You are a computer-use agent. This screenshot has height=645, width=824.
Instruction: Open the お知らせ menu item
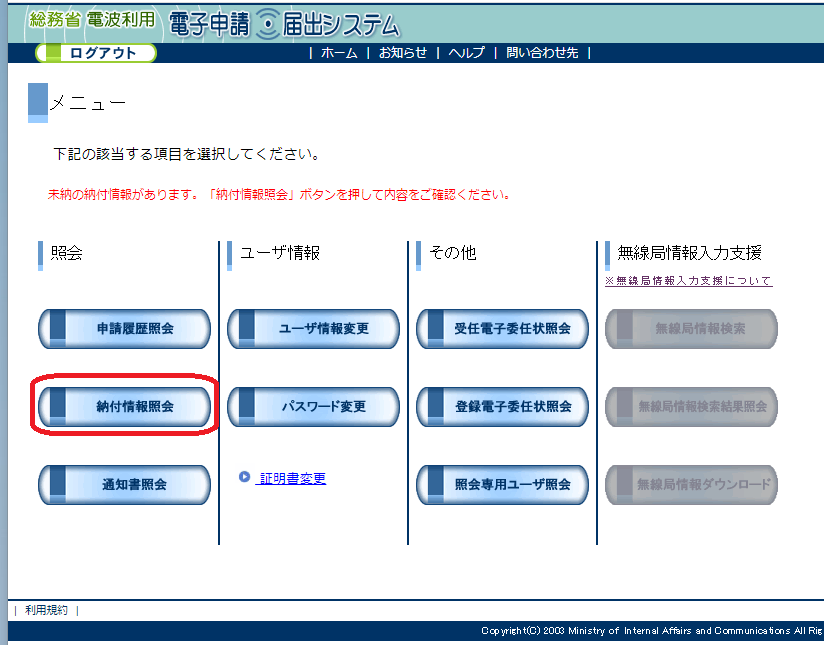(403, 53)
